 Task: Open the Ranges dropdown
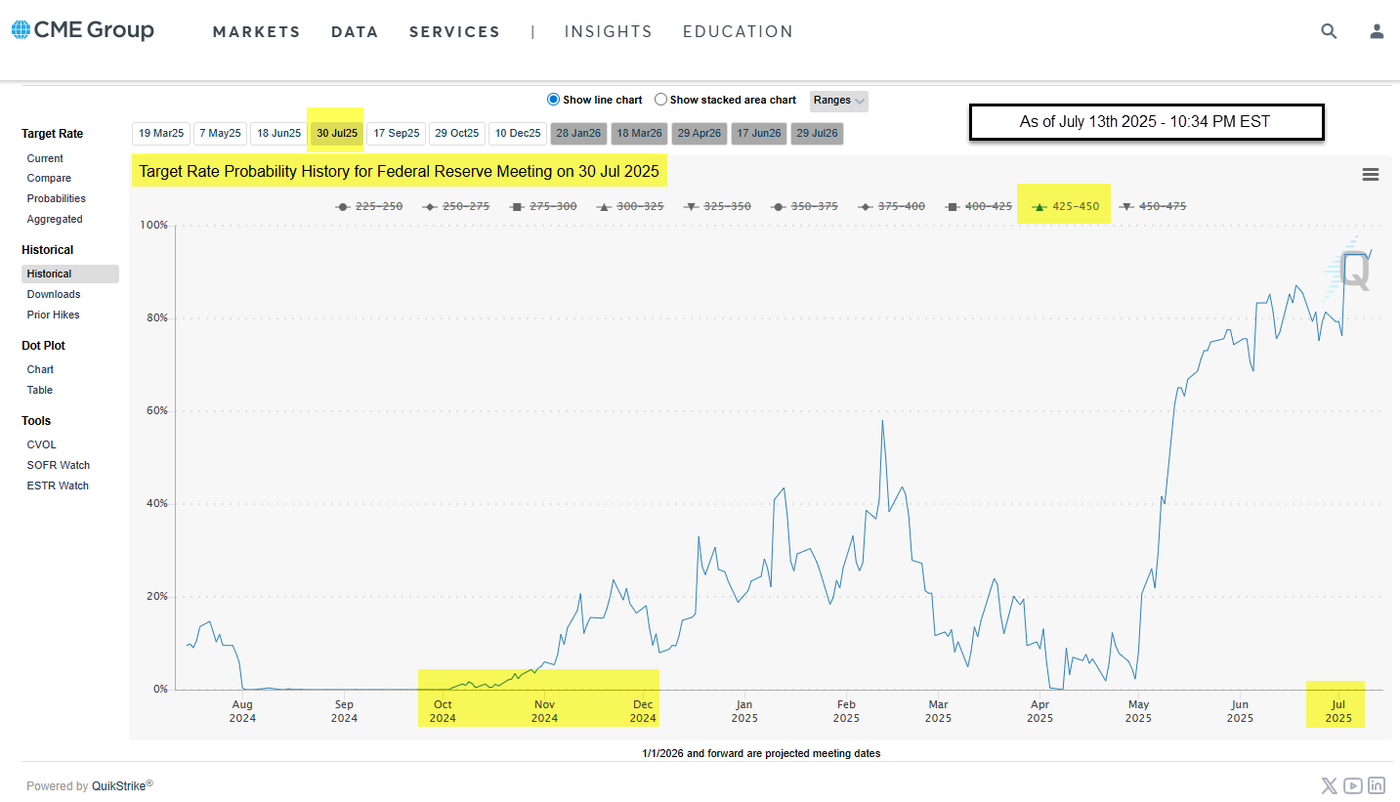838,101
